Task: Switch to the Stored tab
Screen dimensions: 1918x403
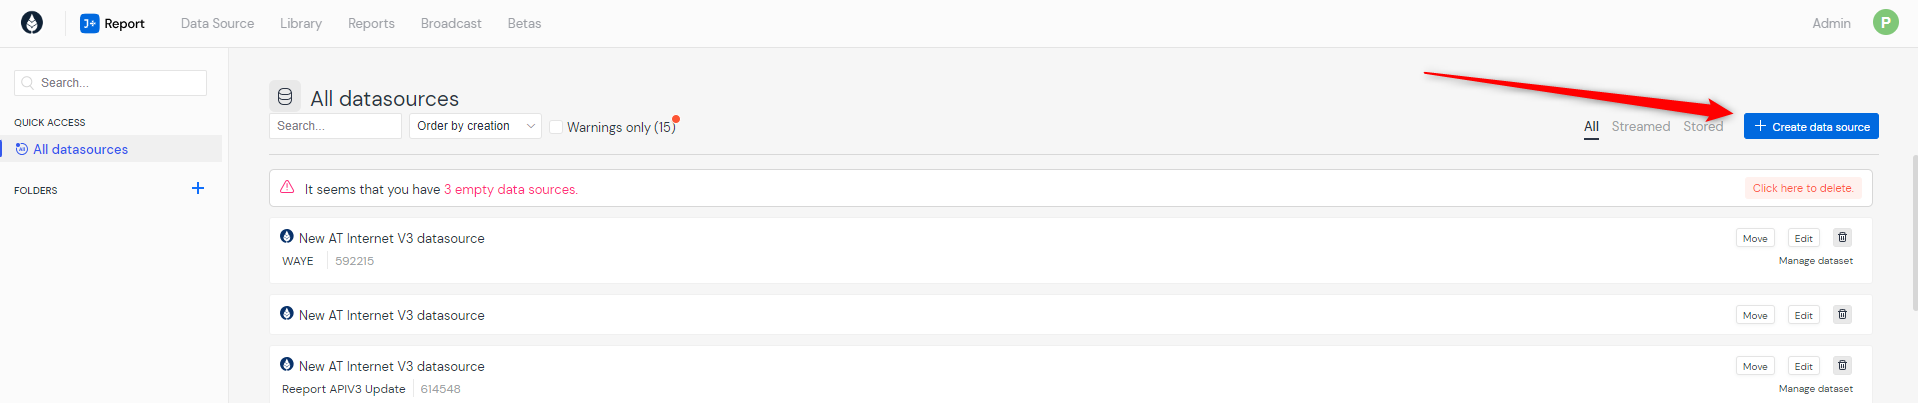Action: [x=1702, y=126]
